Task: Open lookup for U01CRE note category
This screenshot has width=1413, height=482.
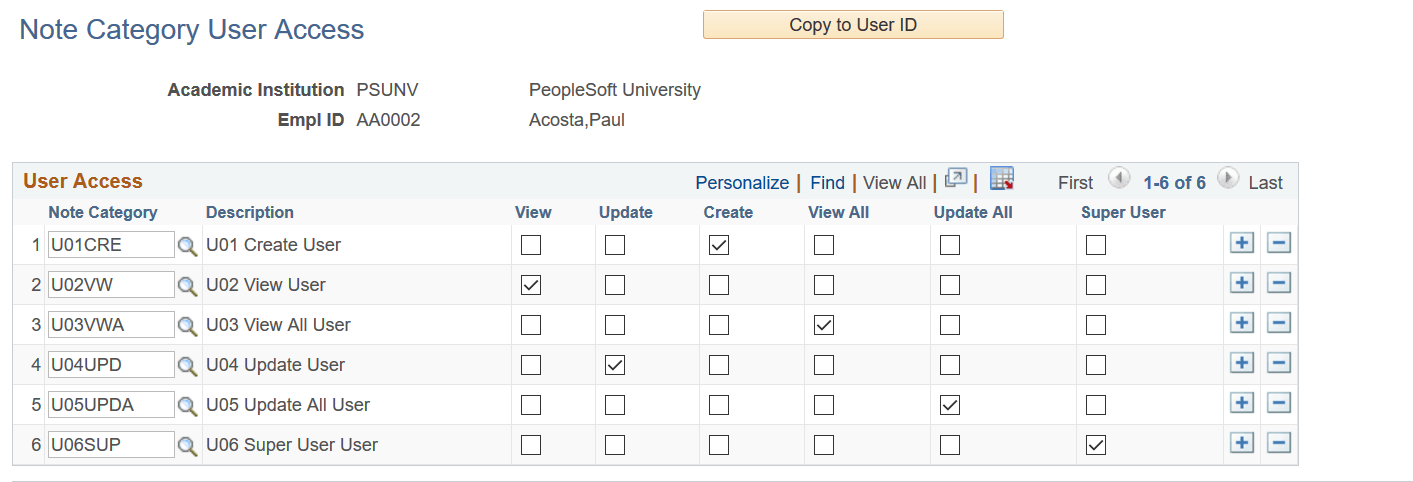Action: (188, 246)
